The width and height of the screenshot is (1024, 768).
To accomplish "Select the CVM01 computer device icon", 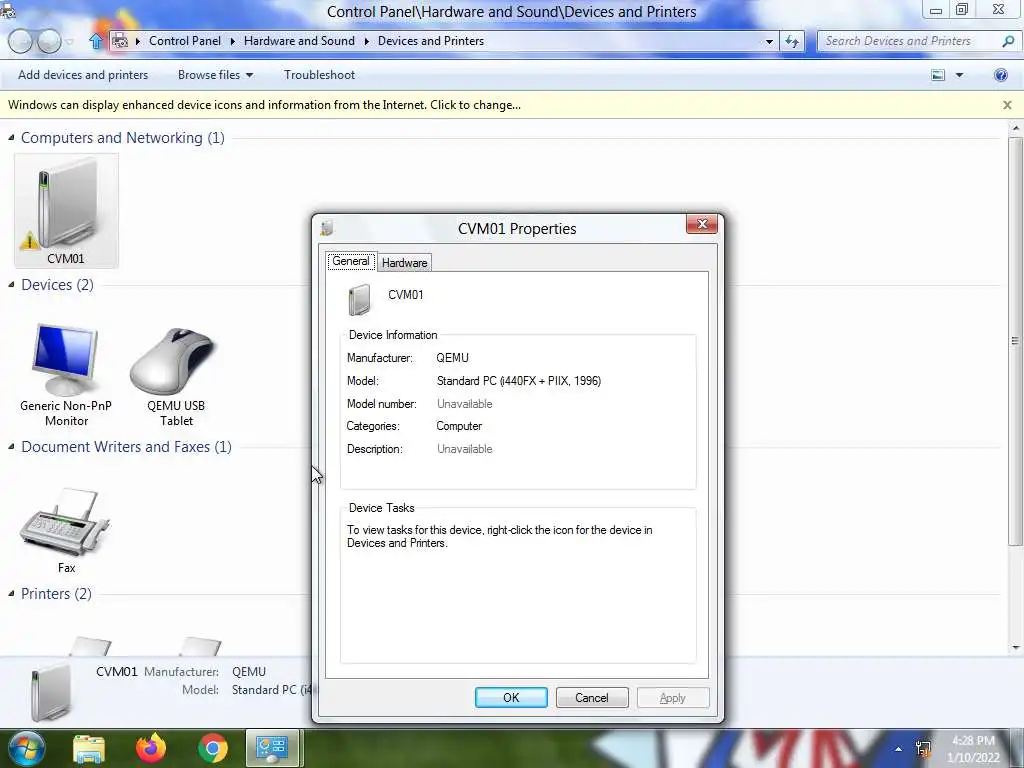I will (x=66, y=210).
